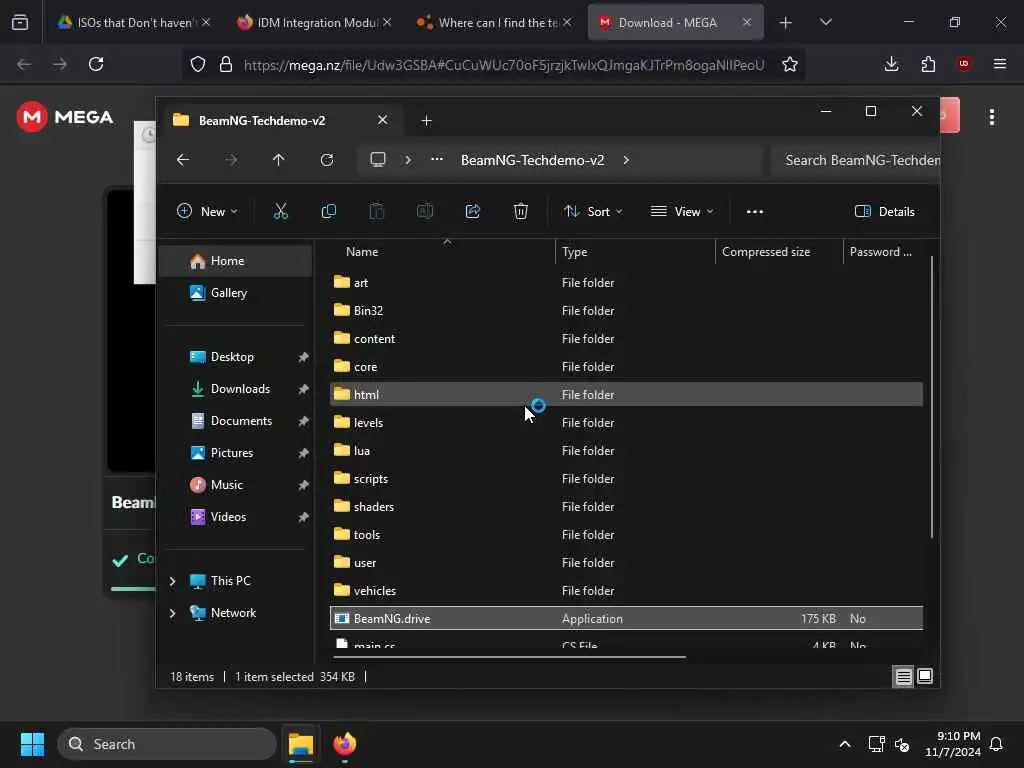Click the Rename icon in Explorer toolbar
The height and width of the screenshot is (768, 1024).
click(424, 211)
